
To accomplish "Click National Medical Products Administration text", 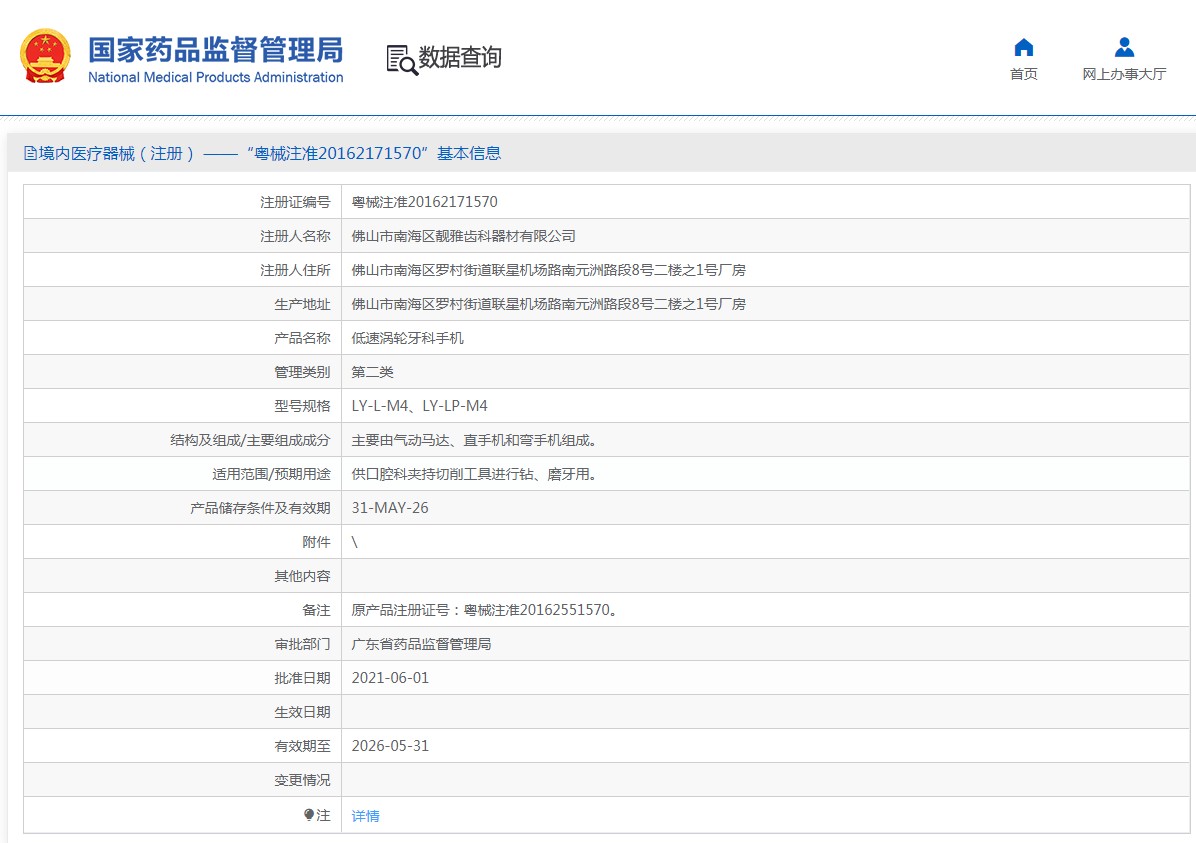I will (216, 77).
